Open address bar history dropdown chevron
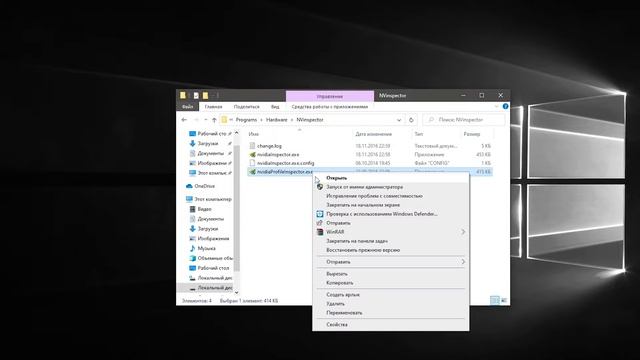The width and height of the screenshot is (640, 360). (399, 120)
